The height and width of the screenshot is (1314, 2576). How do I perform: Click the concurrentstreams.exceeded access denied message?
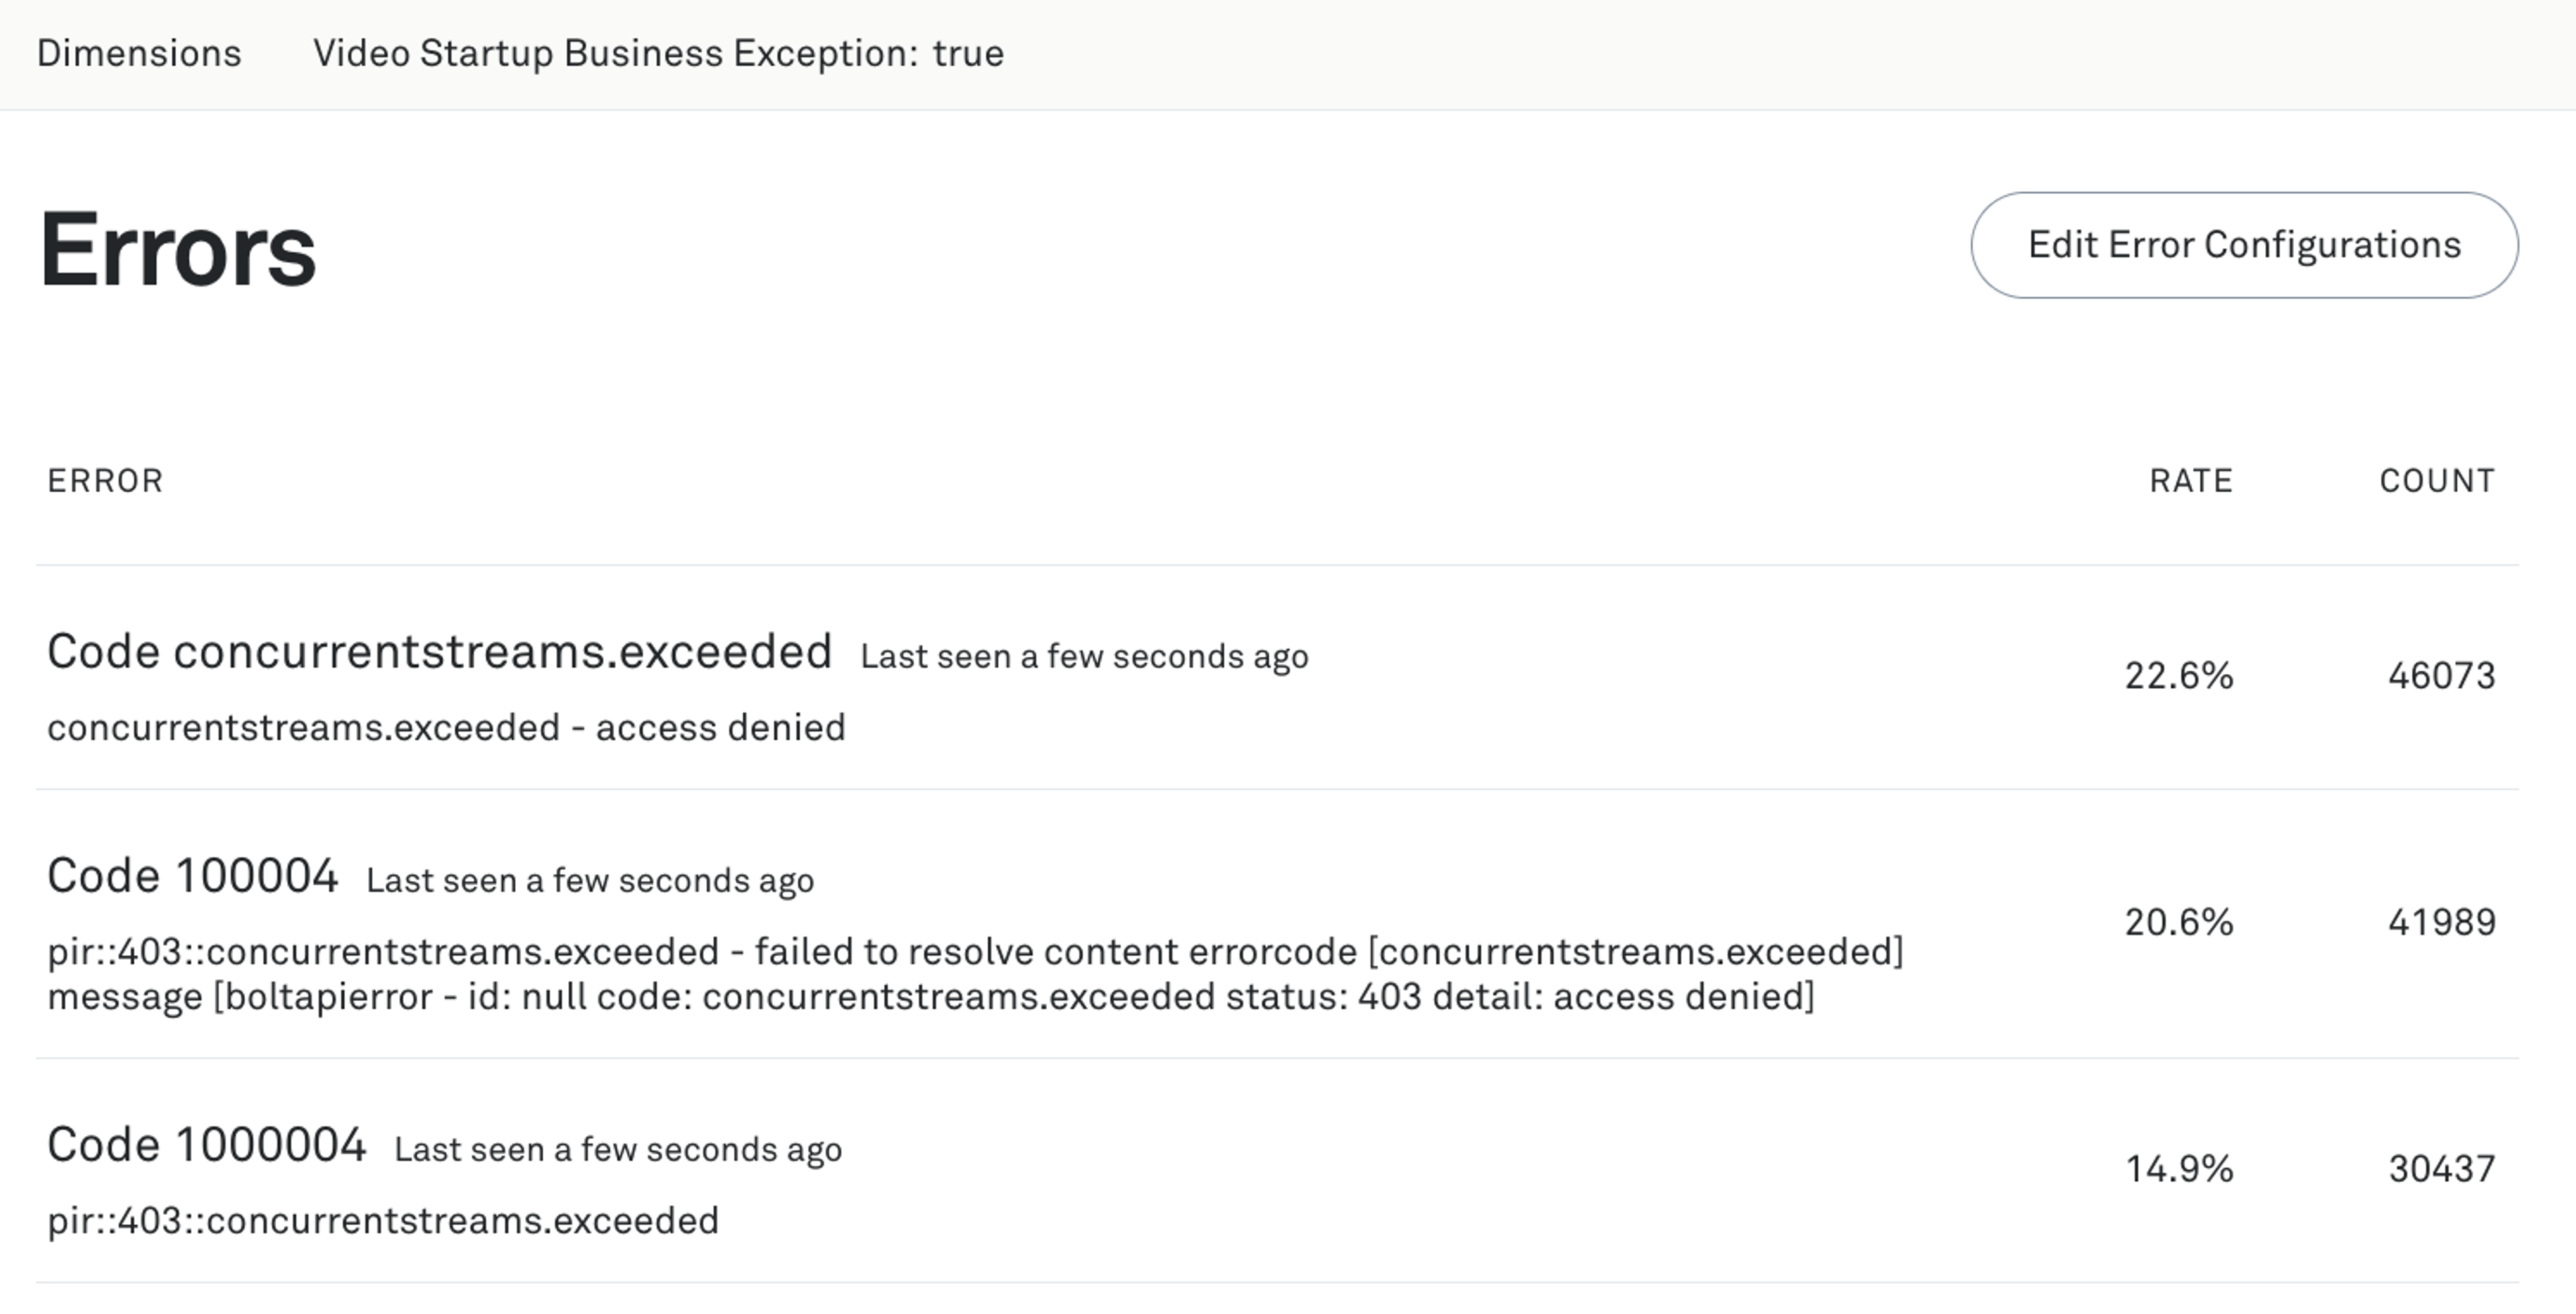click(x=446, y=728)
